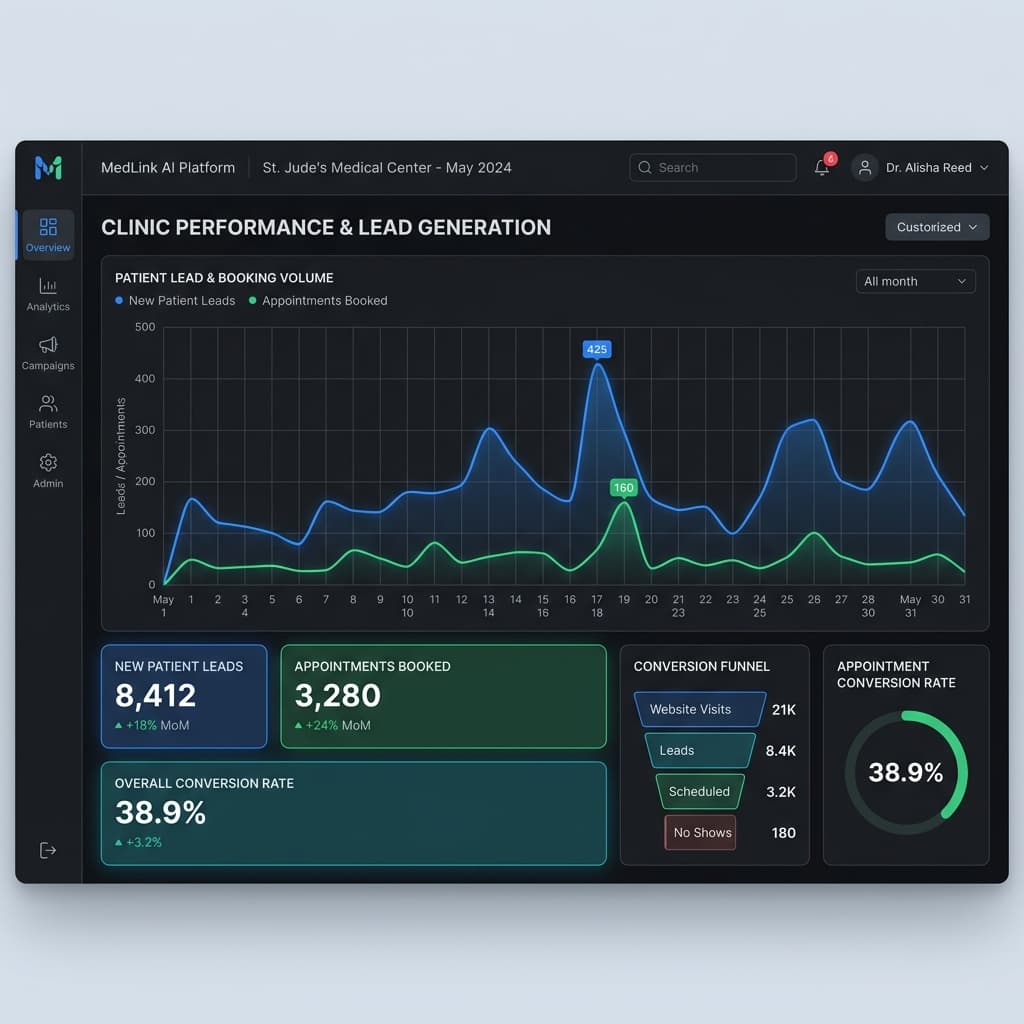Image resolution: width=1024 pixels, height=1024 pixels.
Task: Toggle the Appointments Booked legend series
Action: pos(318,301)
